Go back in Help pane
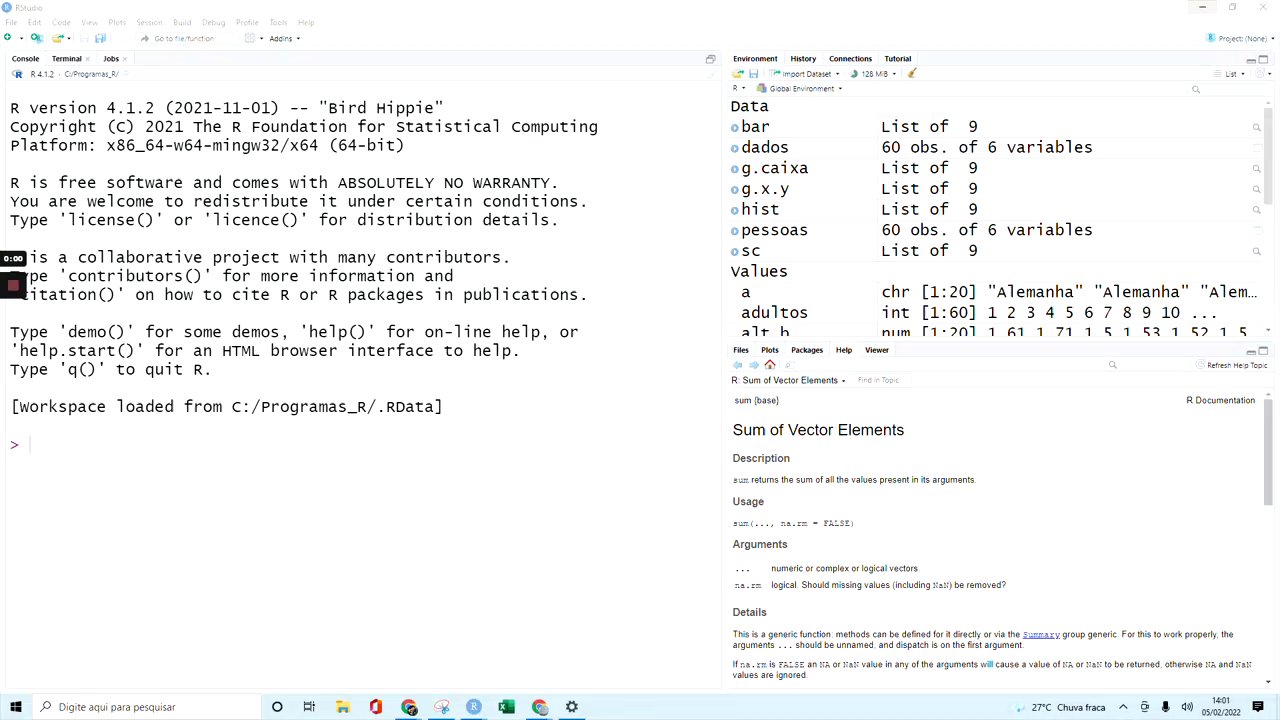 pos(738,365)
